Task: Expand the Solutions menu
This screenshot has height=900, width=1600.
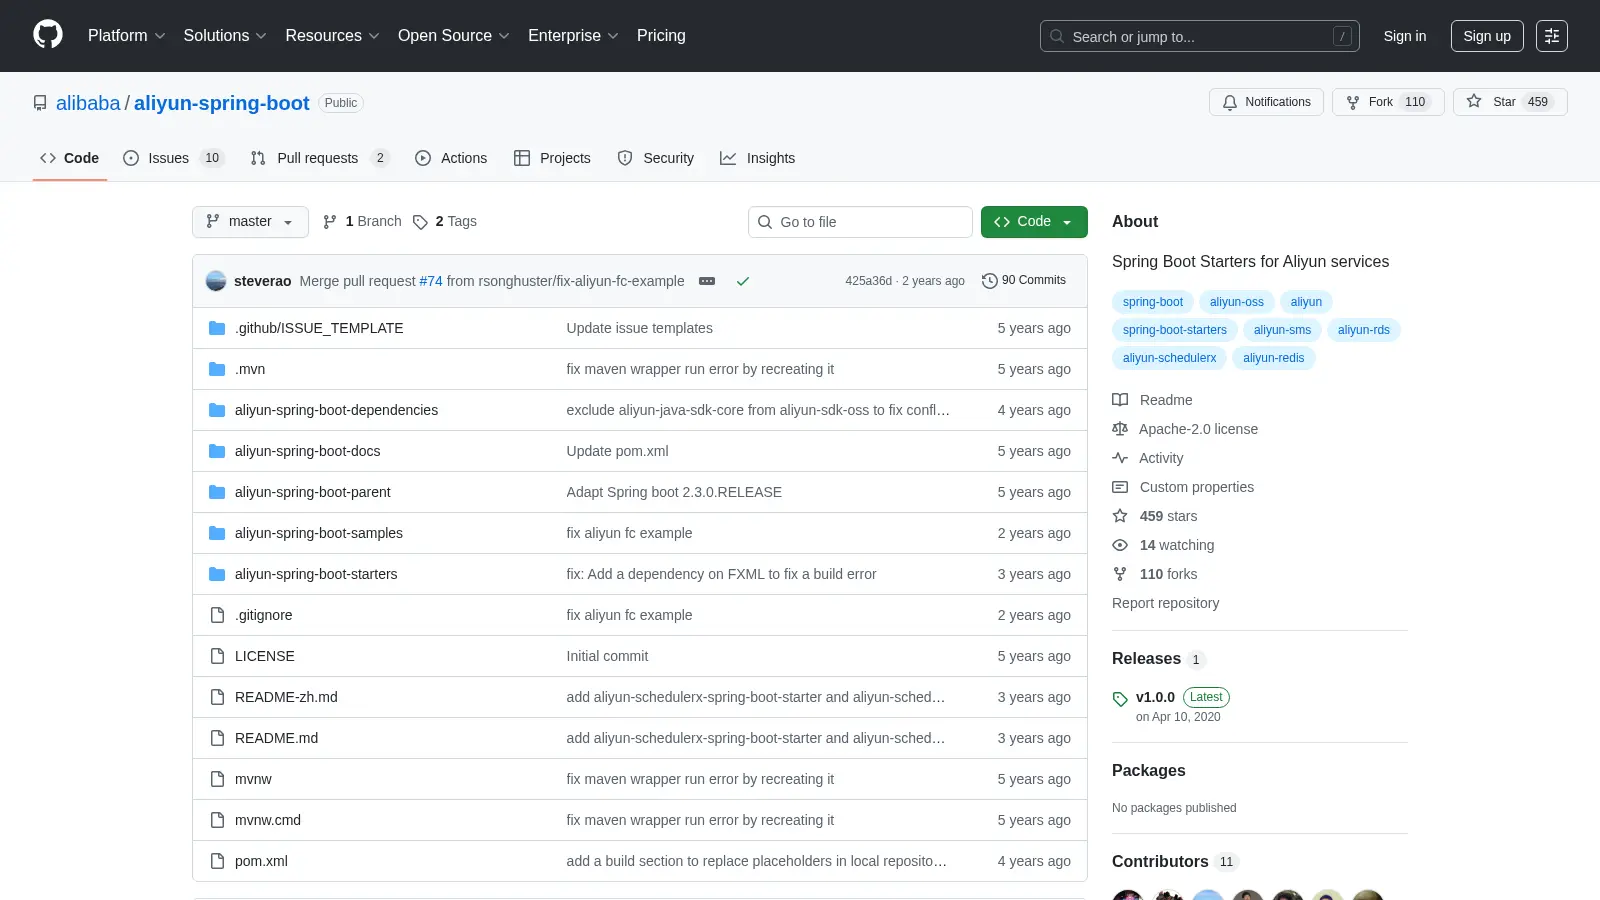Action: pos(225,36)
